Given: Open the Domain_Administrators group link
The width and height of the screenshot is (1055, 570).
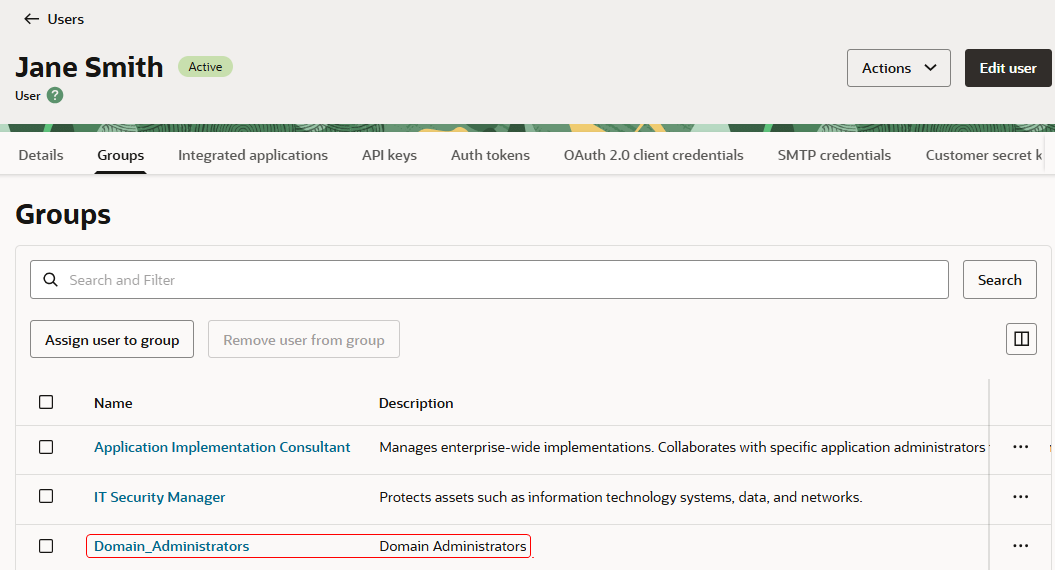Looking at the screenshot, I should pyautogui.click(x=171, y=546).
